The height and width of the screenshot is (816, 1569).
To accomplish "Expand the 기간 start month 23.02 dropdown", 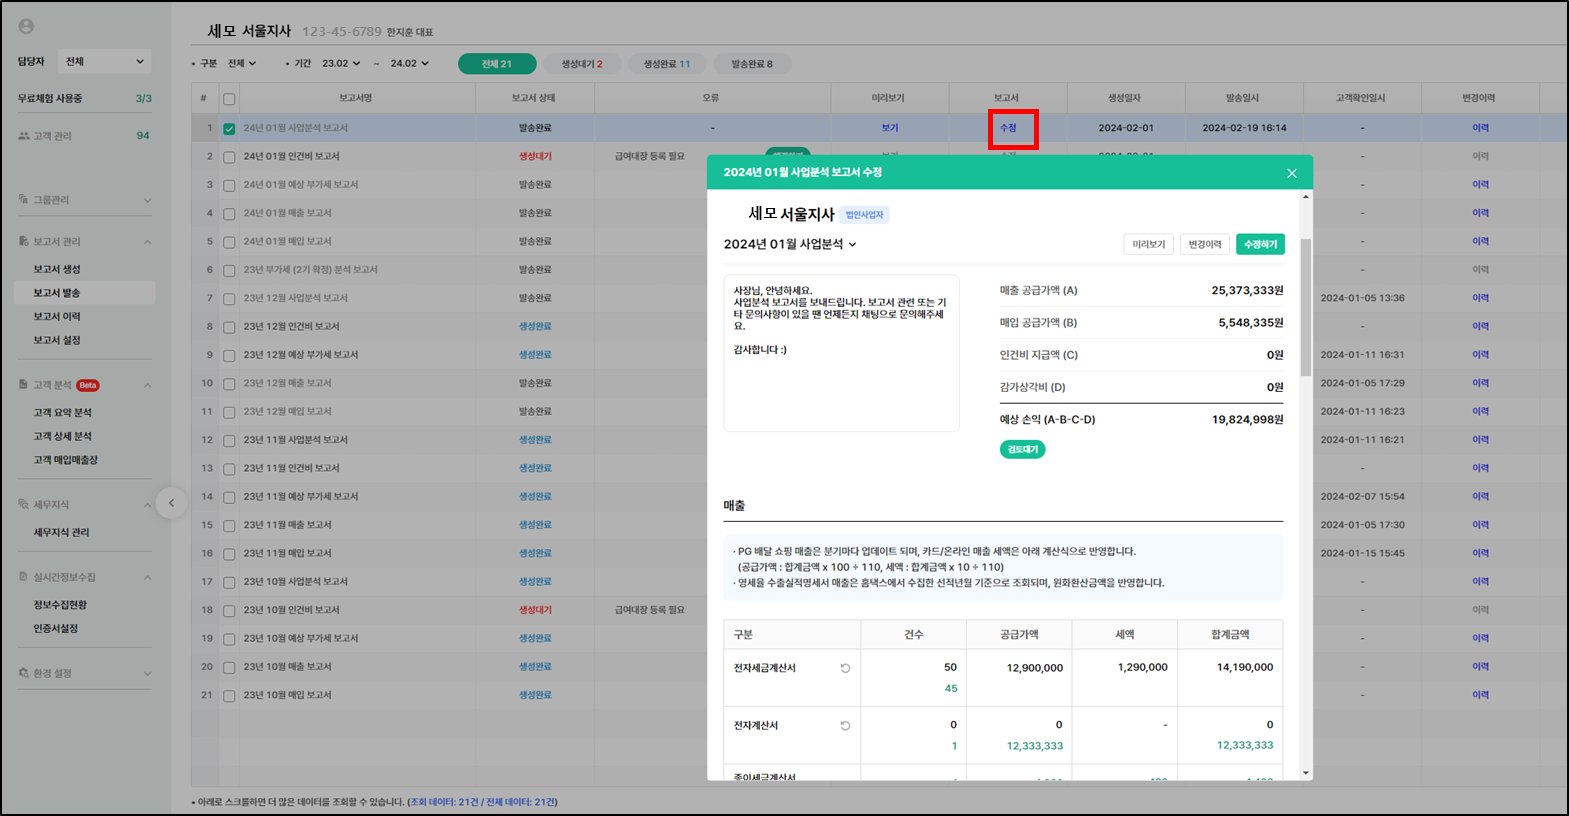I will (341, 63).
